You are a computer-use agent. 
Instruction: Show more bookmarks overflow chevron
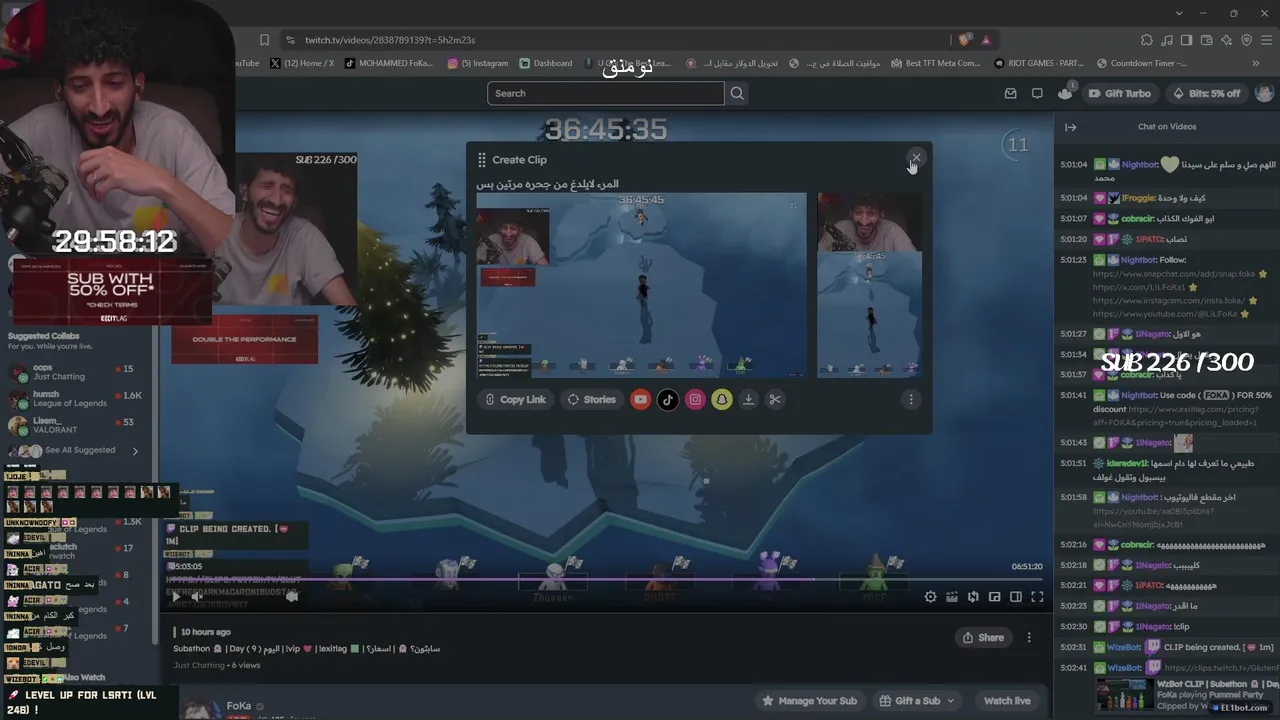click(x=1256, y=63)
